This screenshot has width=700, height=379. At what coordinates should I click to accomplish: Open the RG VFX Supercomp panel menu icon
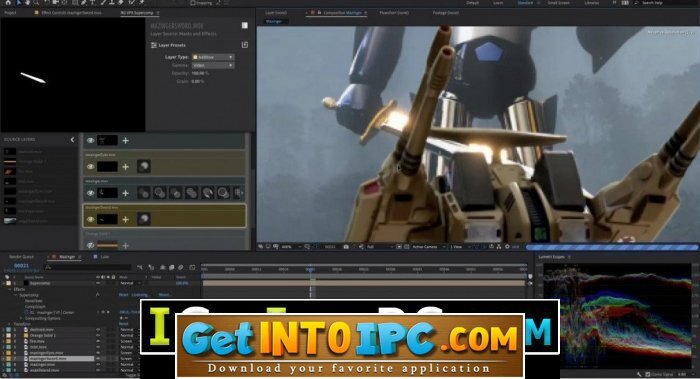point(158,13)
